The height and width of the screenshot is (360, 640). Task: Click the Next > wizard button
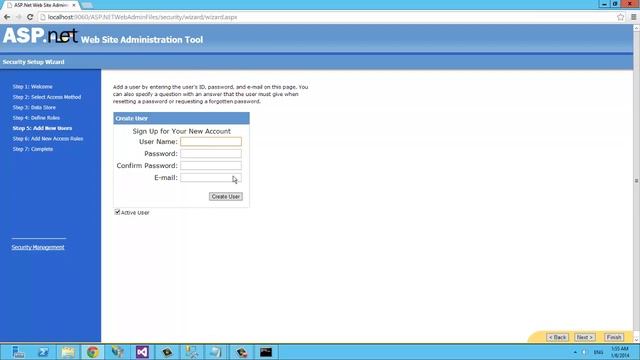coord(584,337)
